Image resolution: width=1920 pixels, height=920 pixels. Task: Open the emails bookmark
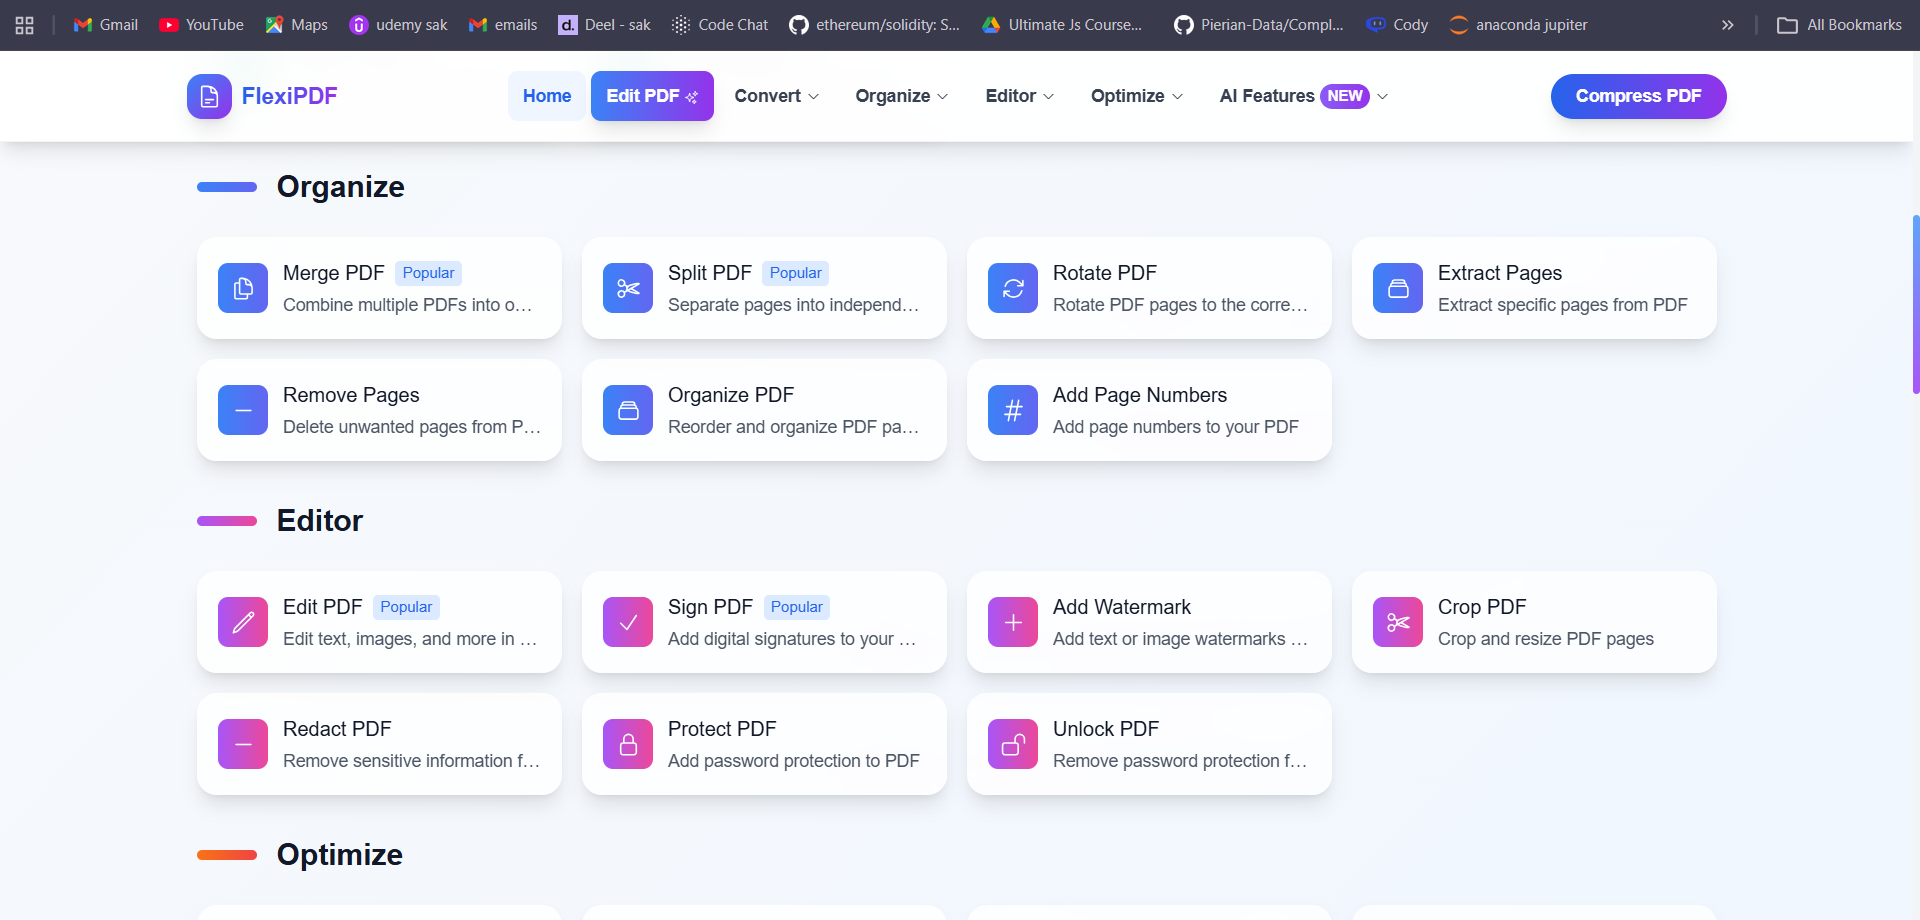(x=503, y=25)
